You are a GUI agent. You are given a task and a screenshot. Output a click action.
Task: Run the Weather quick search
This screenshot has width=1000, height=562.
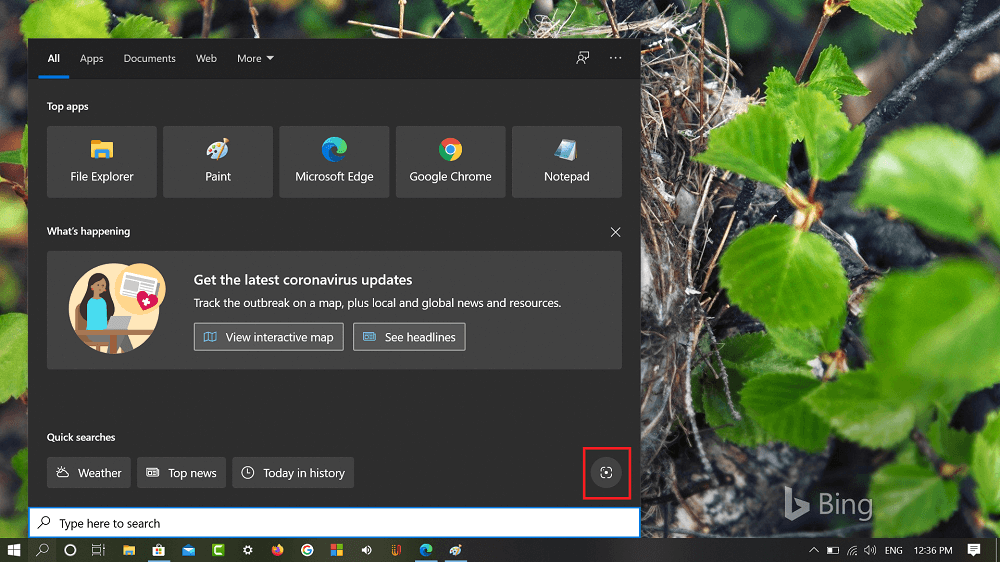(89, 473)
